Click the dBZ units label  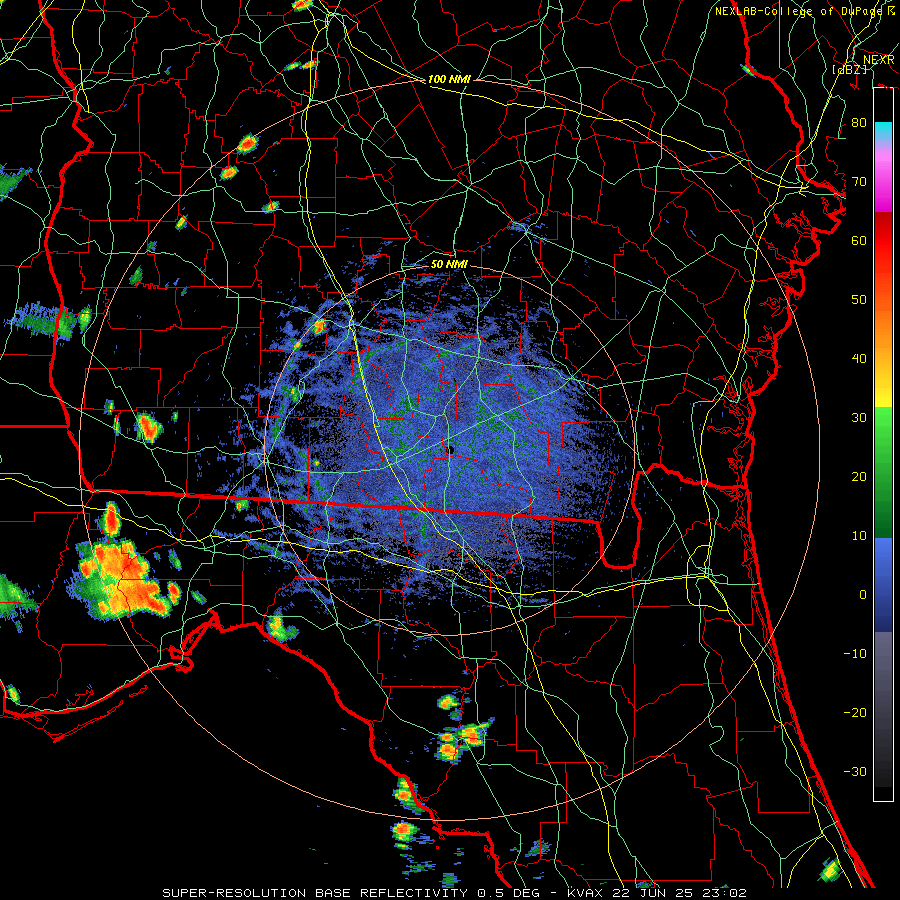pyautogui.click(x=849, y=70)
